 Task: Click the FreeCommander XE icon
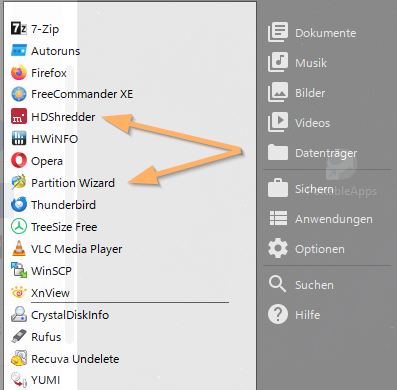[x=19, y=94]
